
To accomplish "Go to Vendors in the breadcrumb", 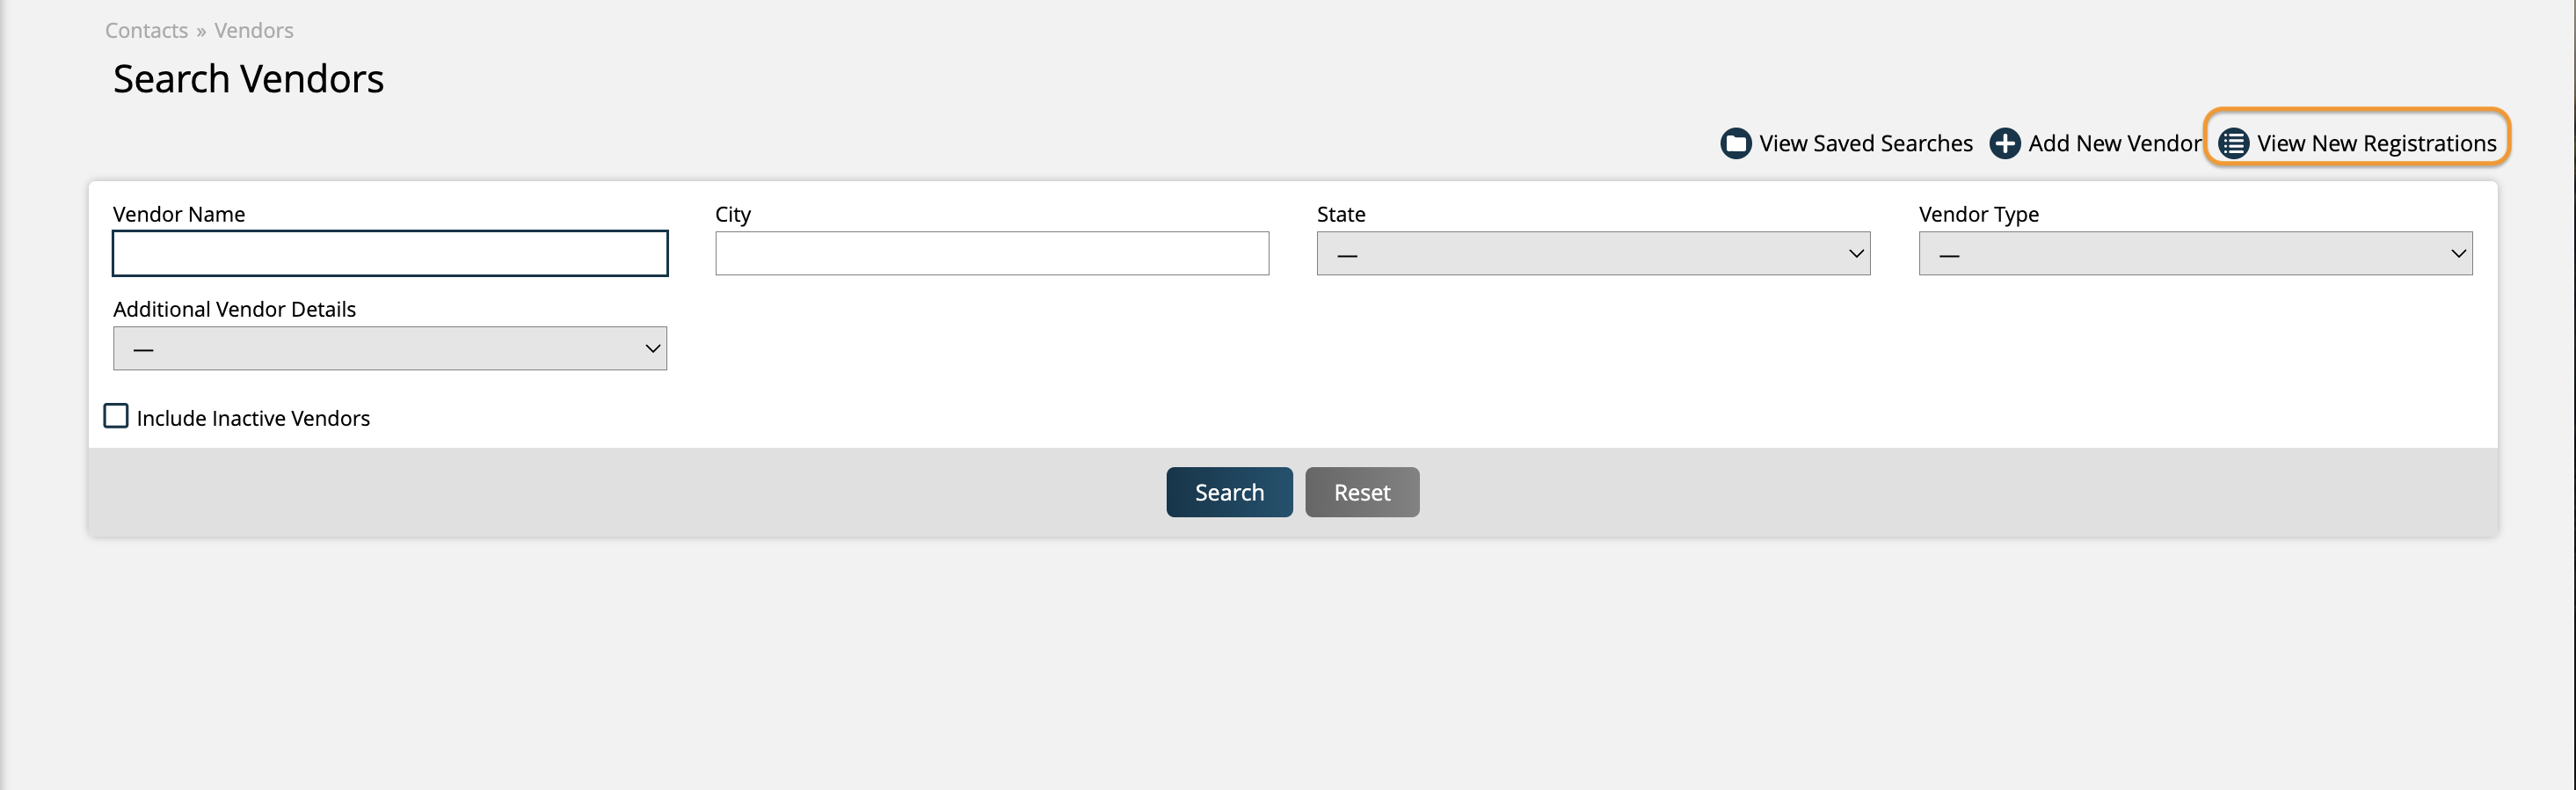I will pyautogui.click(x=254, y=31).
